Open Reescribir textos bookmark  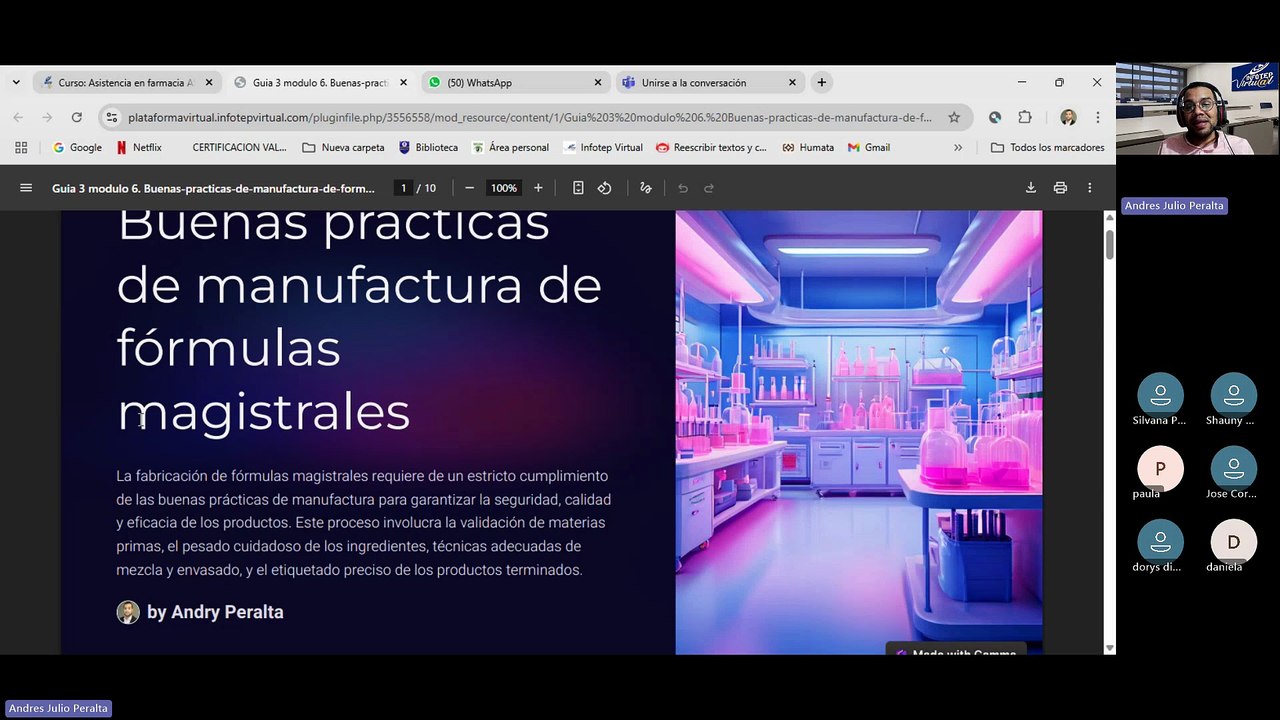coord(711,147)
